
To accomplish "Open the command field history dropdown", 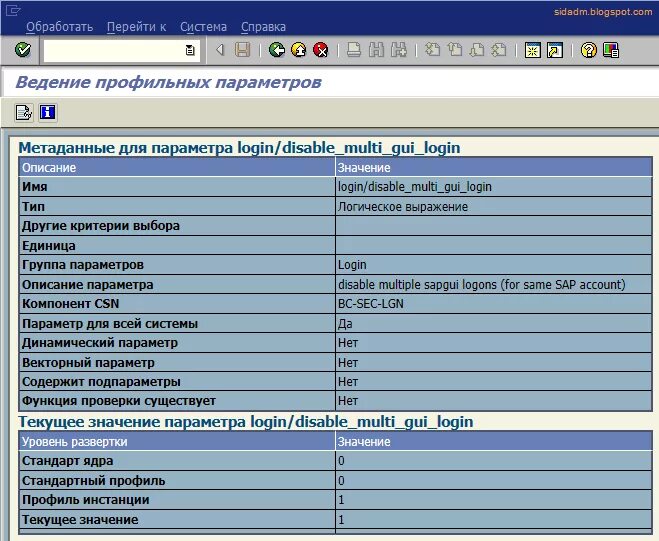I will pyautogui.click(x=190, y=50).
